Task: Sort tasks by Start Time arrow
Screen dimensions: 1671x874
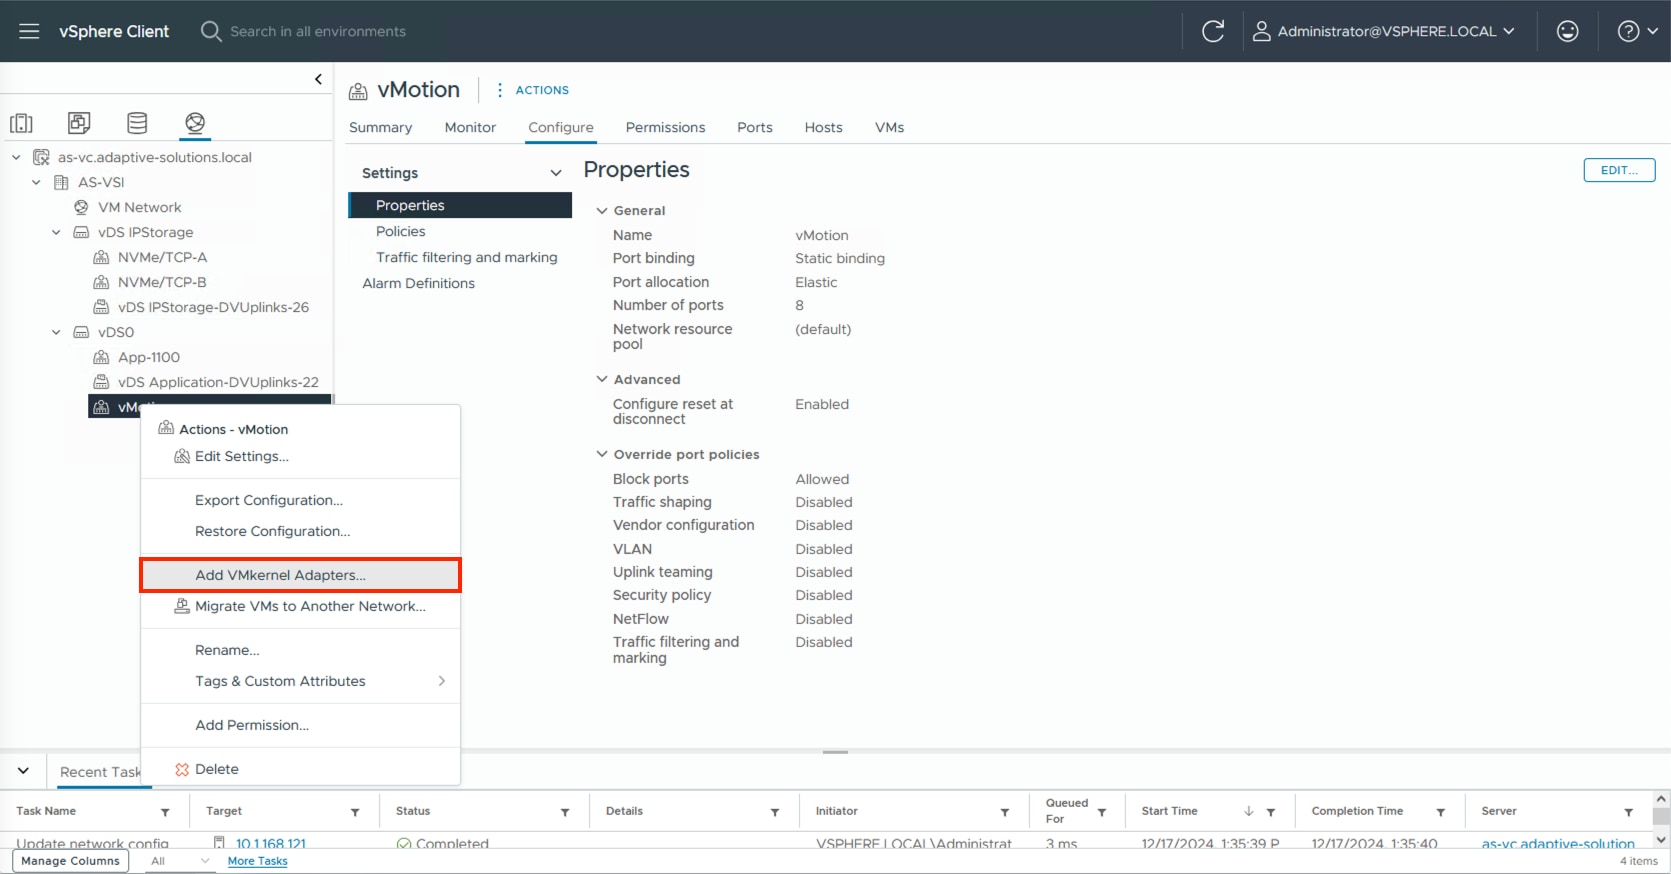Action: 1249,811
